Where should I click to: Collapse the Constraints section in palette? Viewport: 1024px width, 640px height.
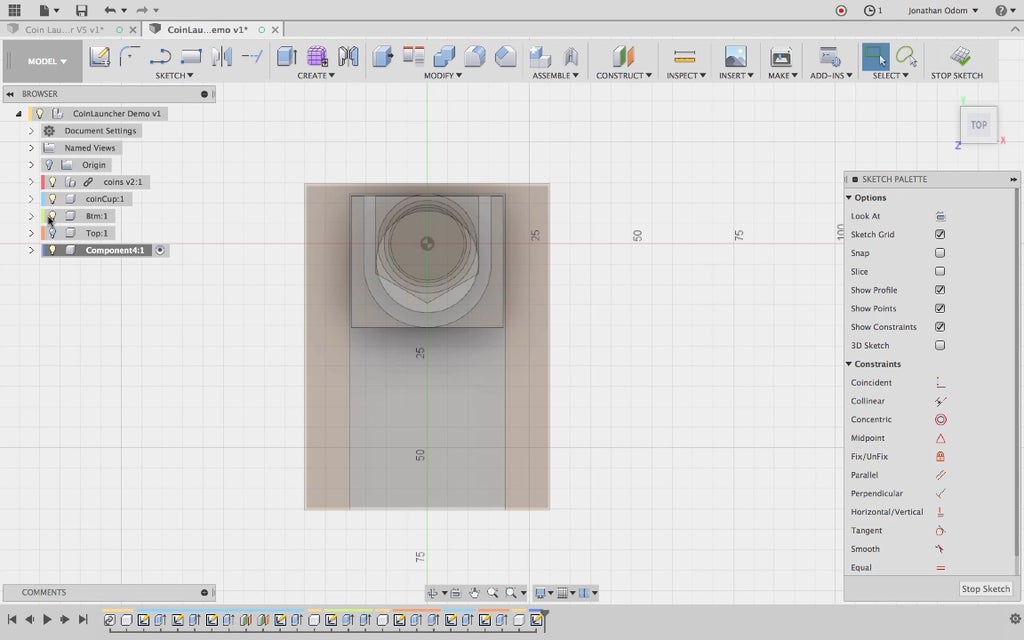(x=849, y=364)
